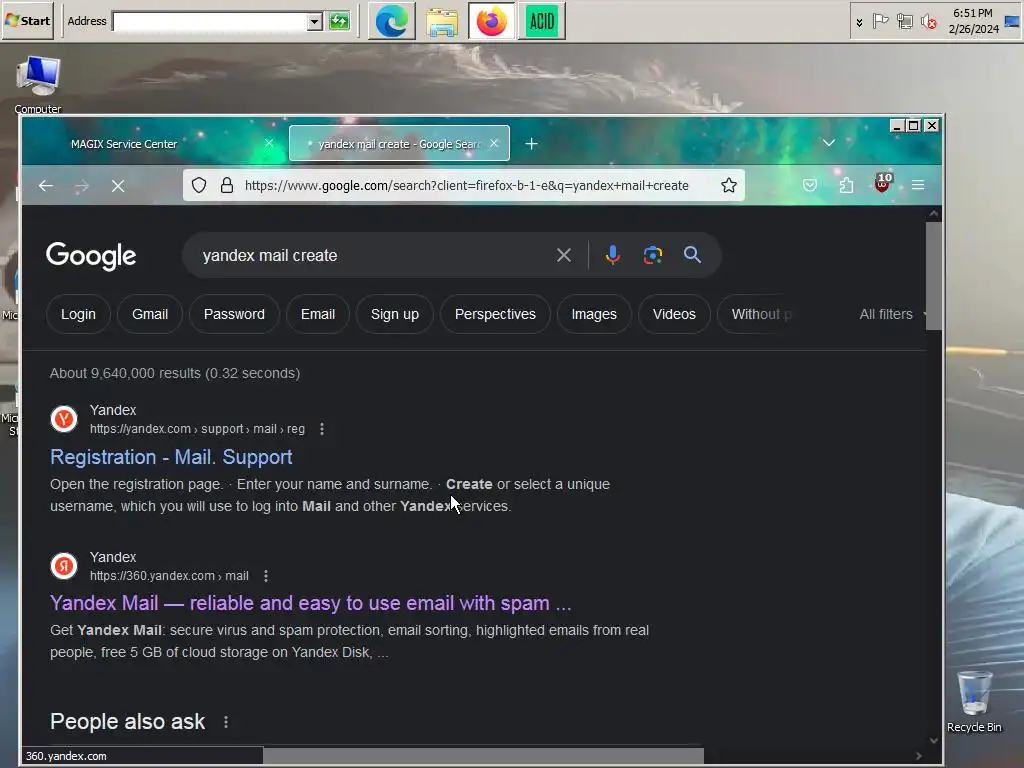Click the Start button
This screenshot has height=768, width=1024.
point(27,21)
